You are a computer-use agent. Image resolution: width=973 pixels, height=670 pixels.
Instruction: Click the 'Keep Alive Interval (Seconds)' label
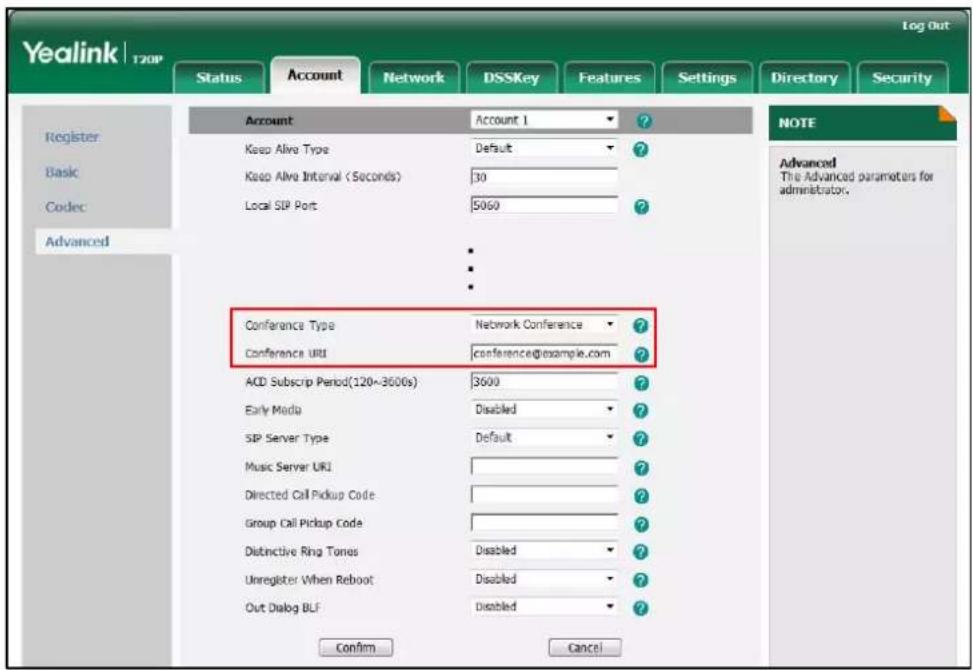(x=323, y=177)
